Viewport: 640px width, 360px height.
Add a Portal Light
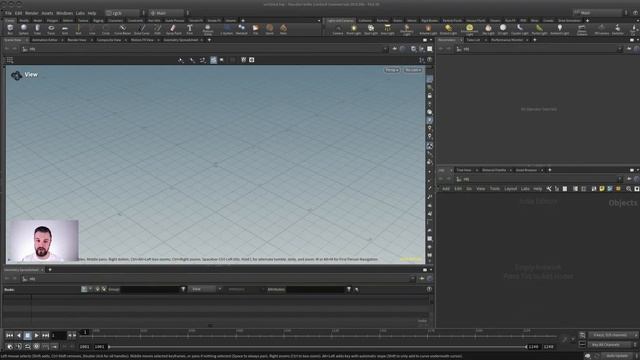539,29
